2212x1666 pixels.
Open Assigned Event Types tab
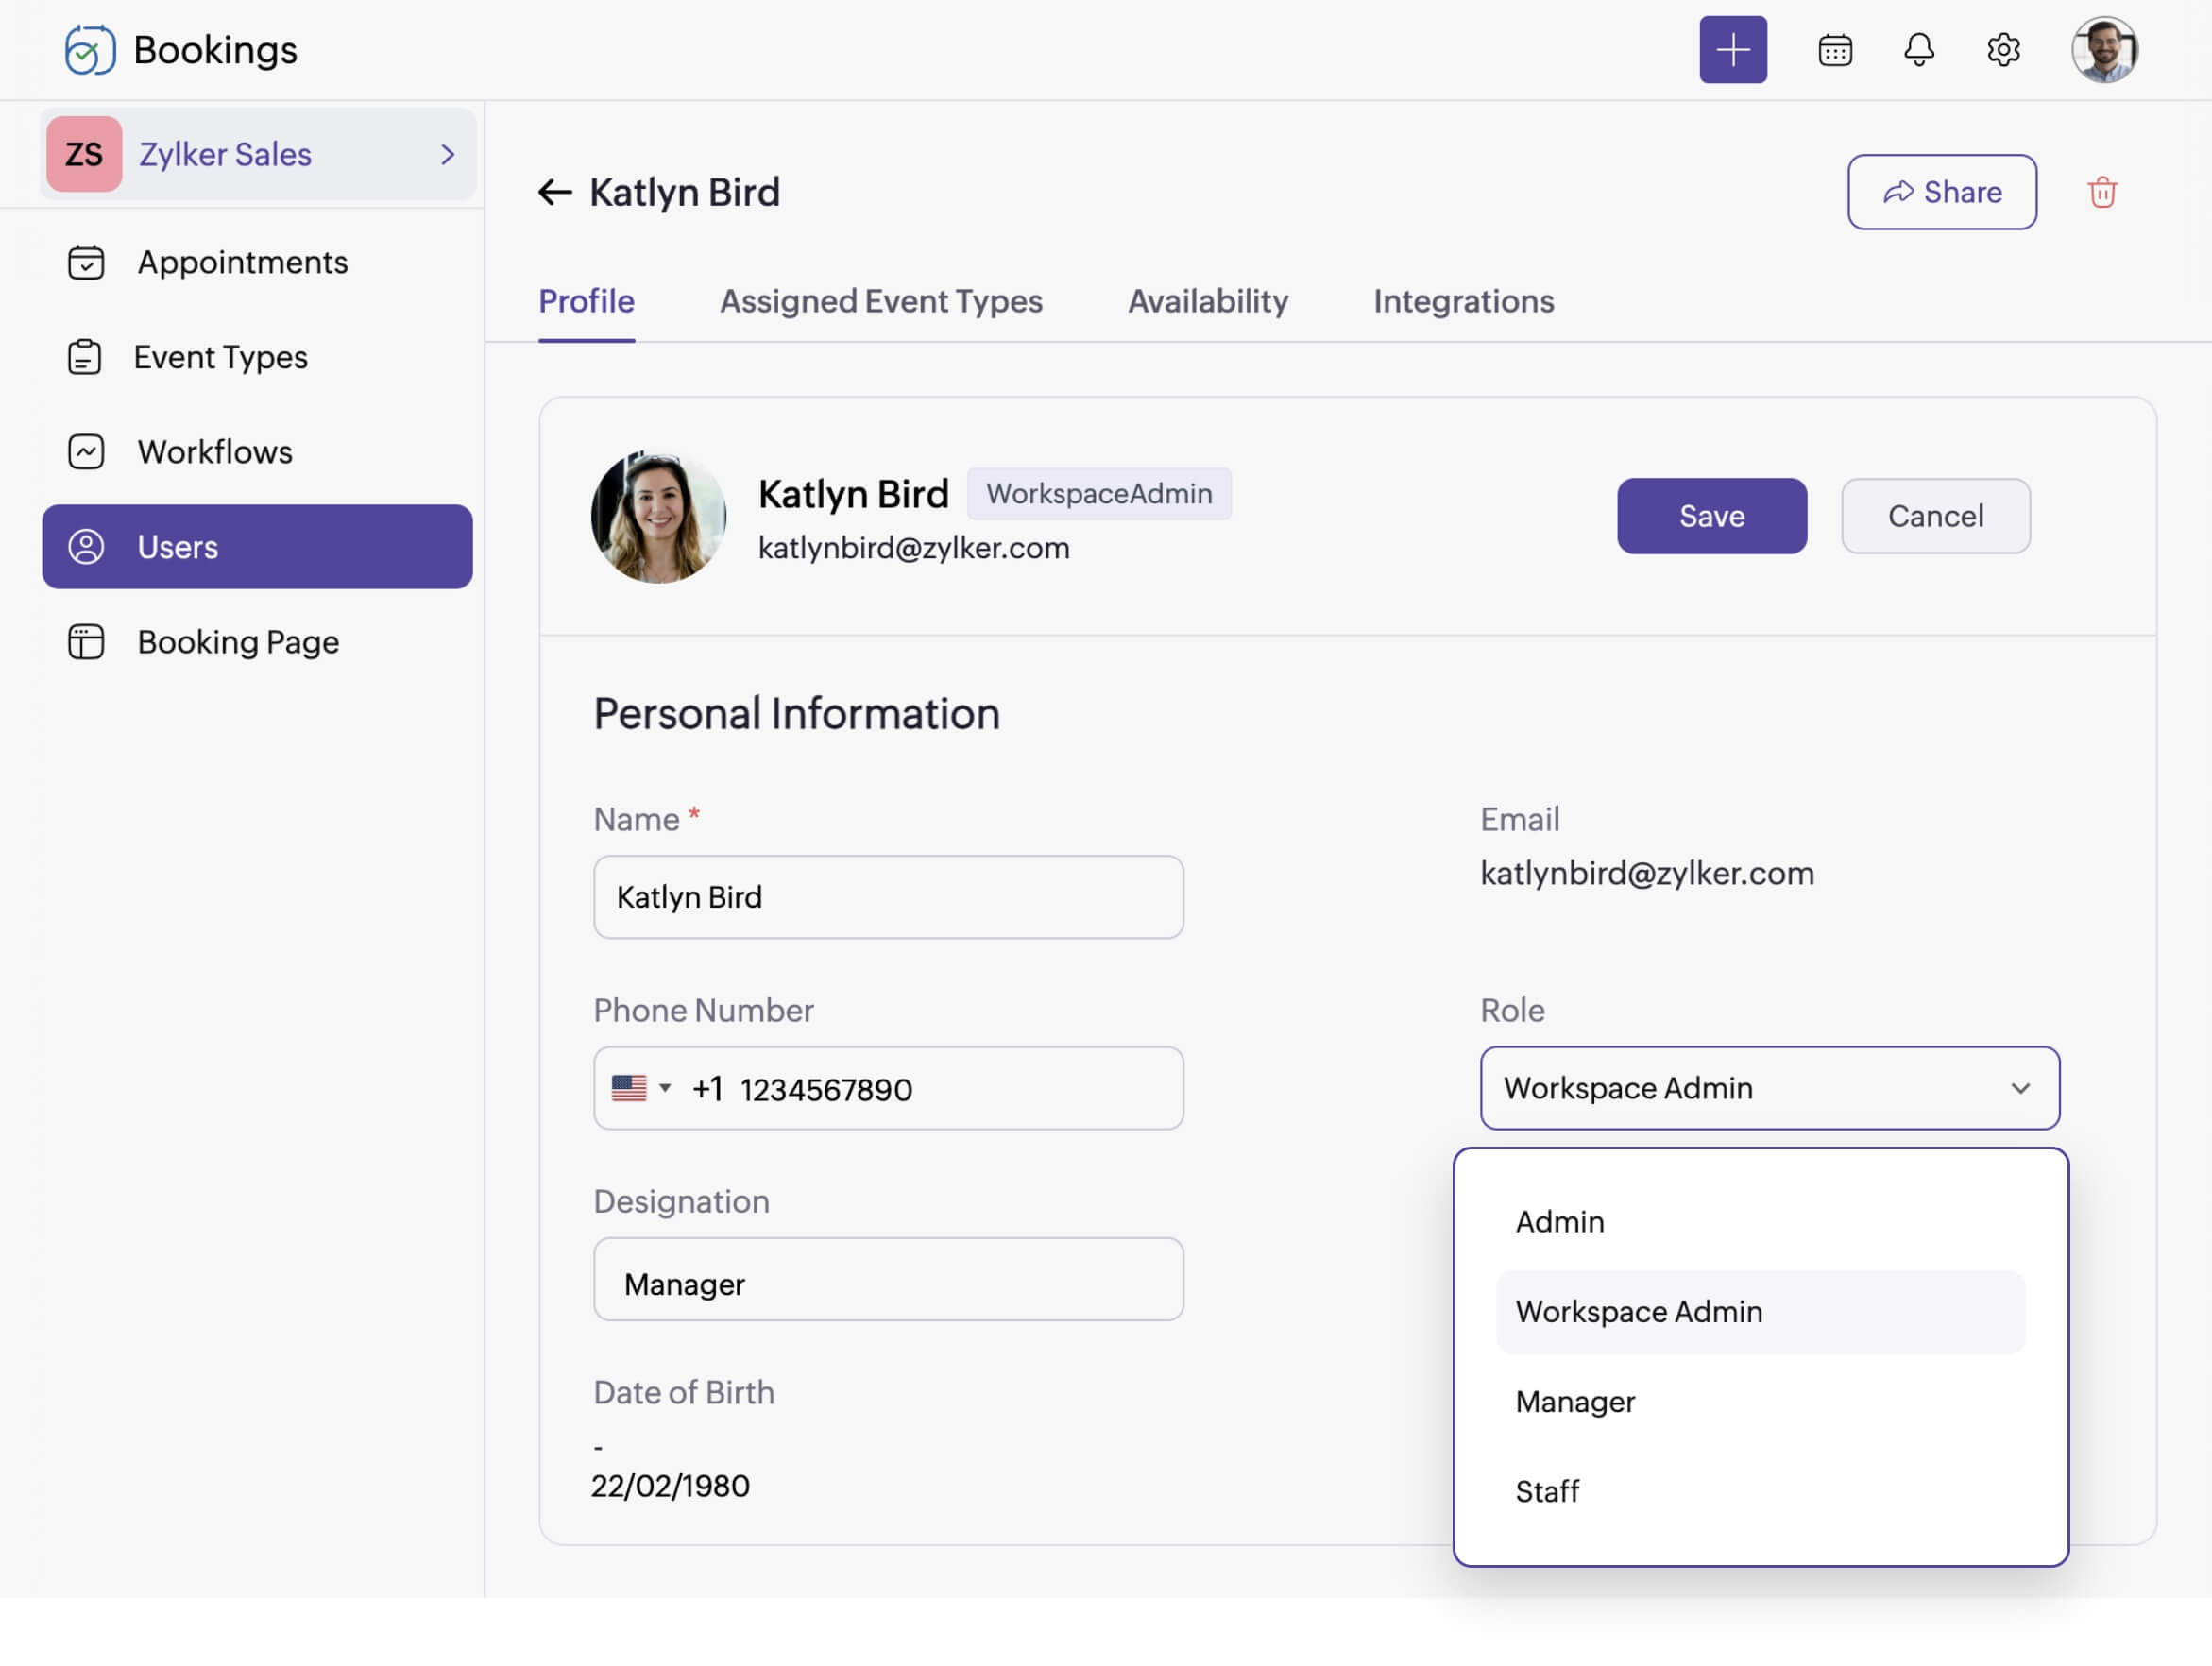(x=880, y=301)
